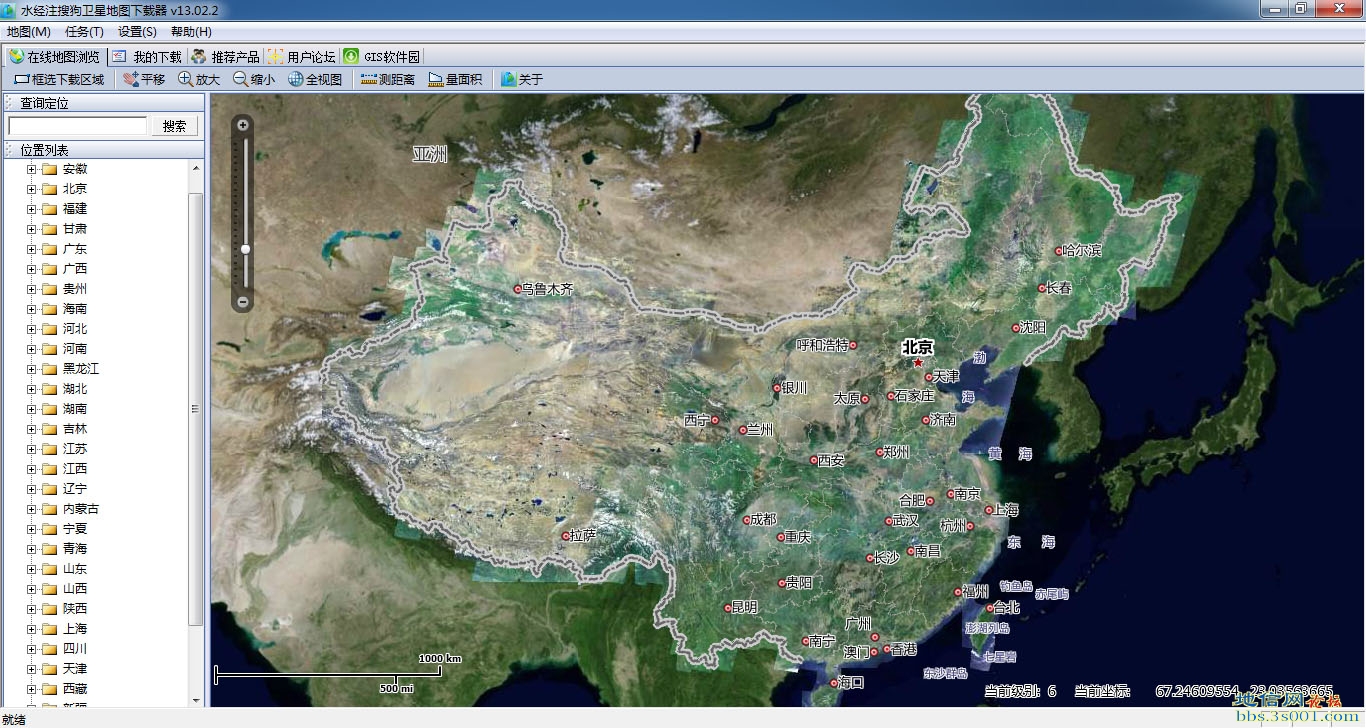Click the minus button on map zoom slider
This screenshot has width=1366, height=728.
243,301
